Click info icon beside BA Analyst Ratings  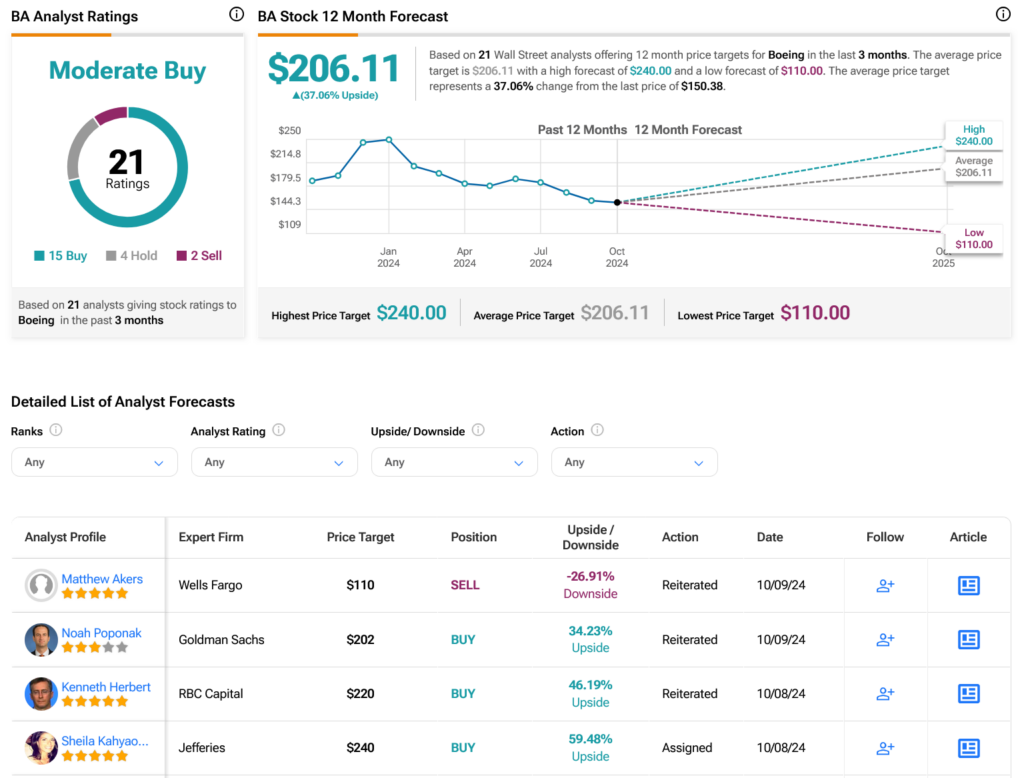236,14
